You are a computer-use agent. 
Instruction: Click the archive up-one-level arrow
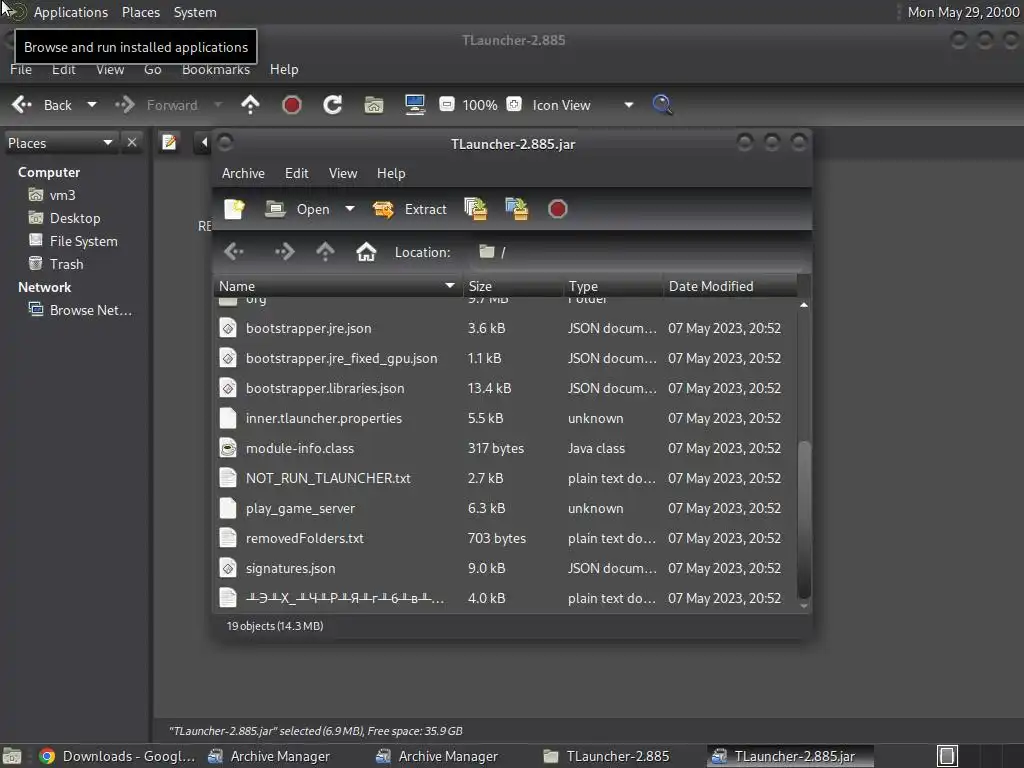[x=325, y=251]
